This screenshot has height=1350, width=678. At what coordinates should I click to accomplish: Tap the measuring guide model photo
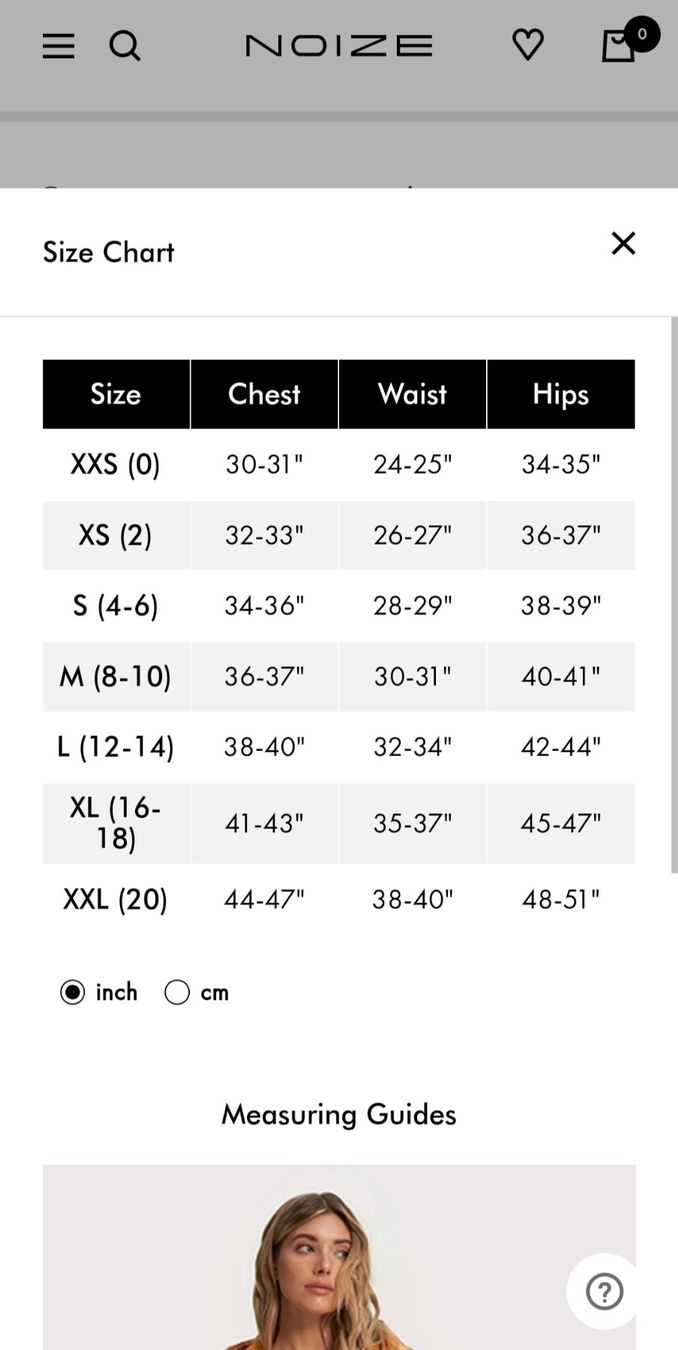(x=339, y=1257)
